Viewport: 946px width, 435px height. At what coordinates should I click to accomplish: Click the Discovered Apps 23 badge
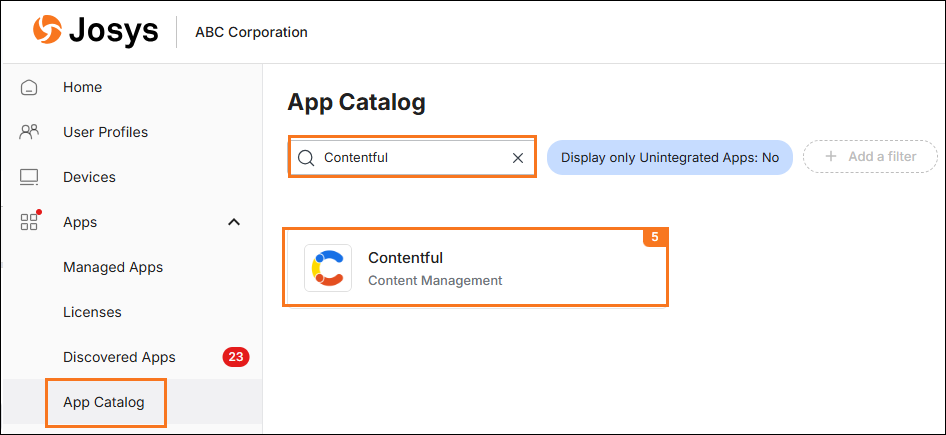tap(235, 357)
